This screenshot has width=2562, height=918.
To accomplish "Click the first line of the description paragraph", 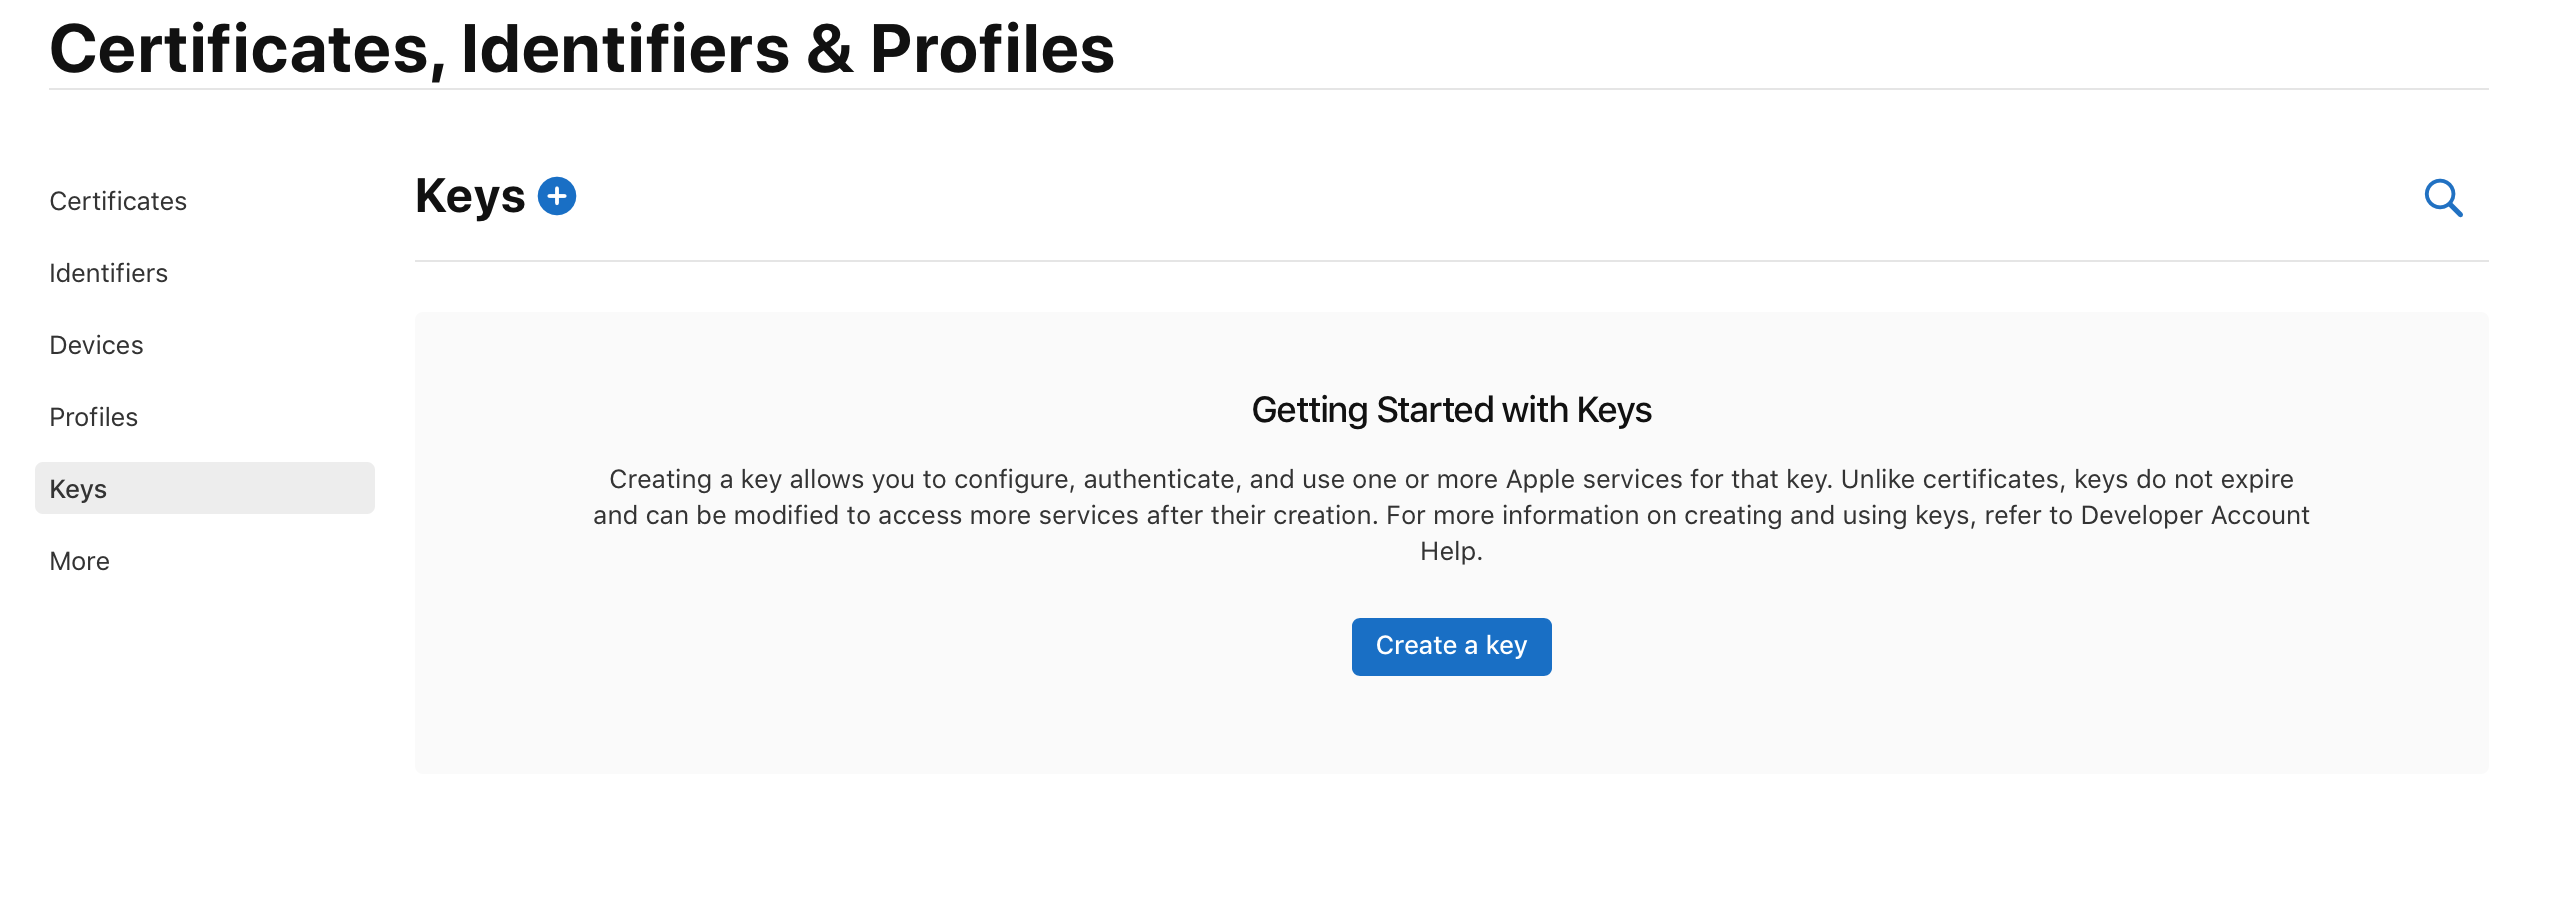I will point(1451,479).
